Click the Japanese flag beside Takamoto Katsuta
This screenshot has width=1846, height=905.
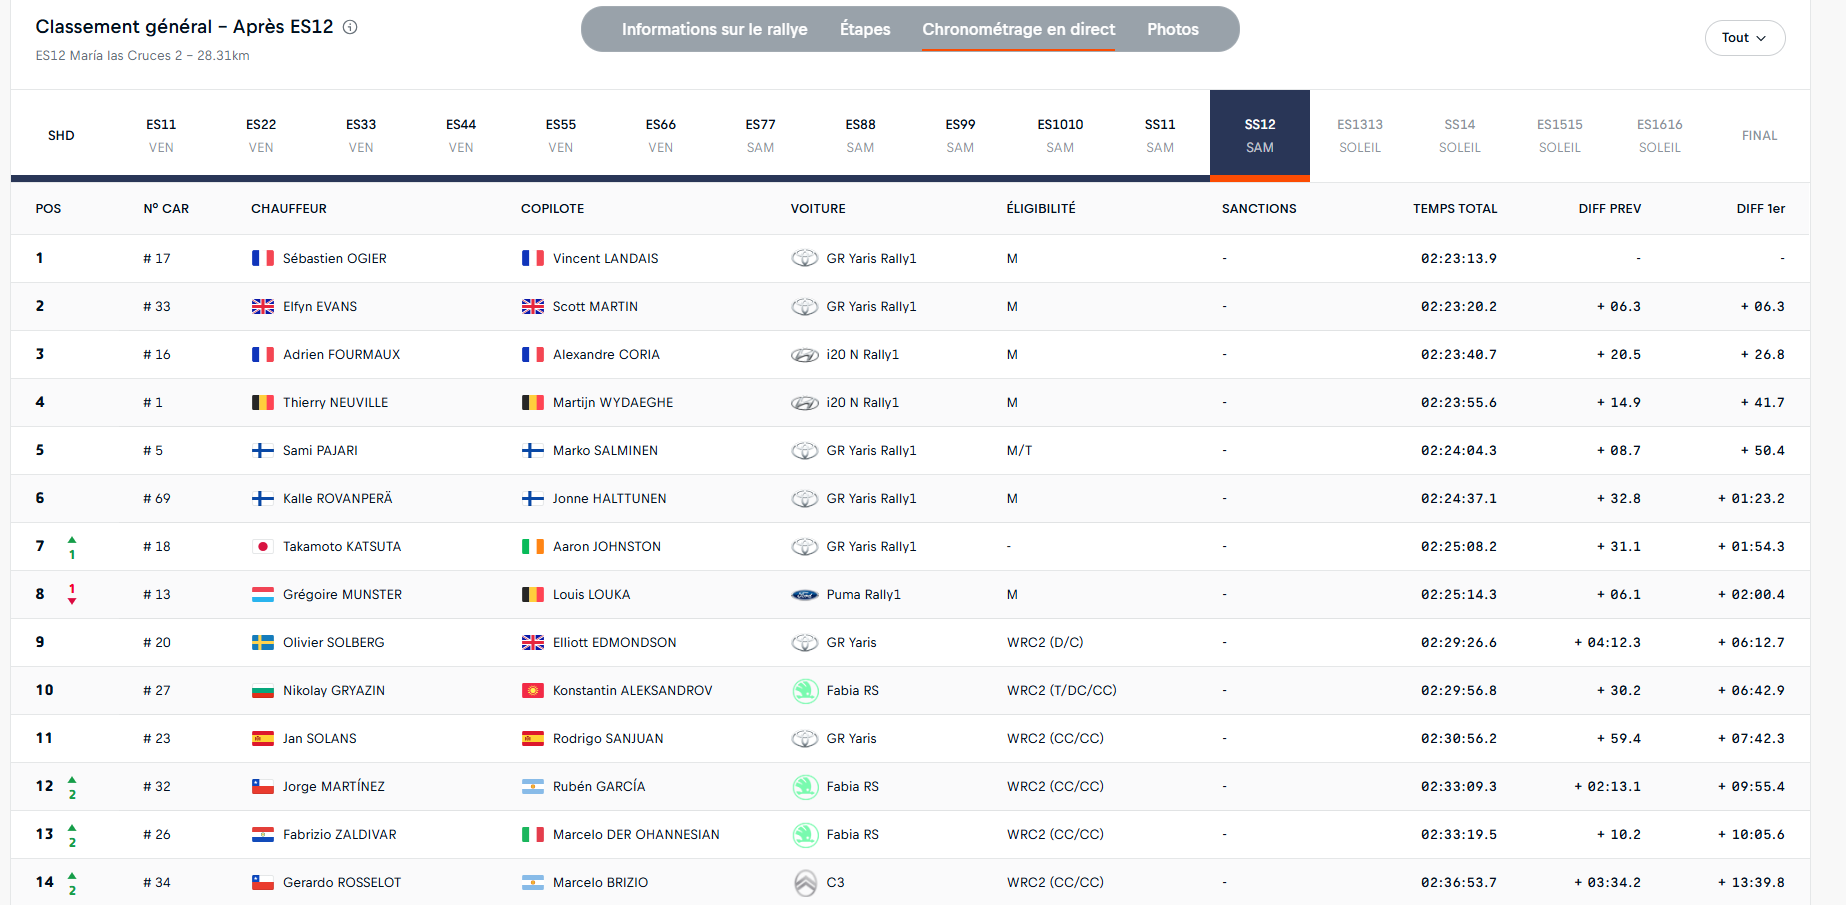[263, 547]
